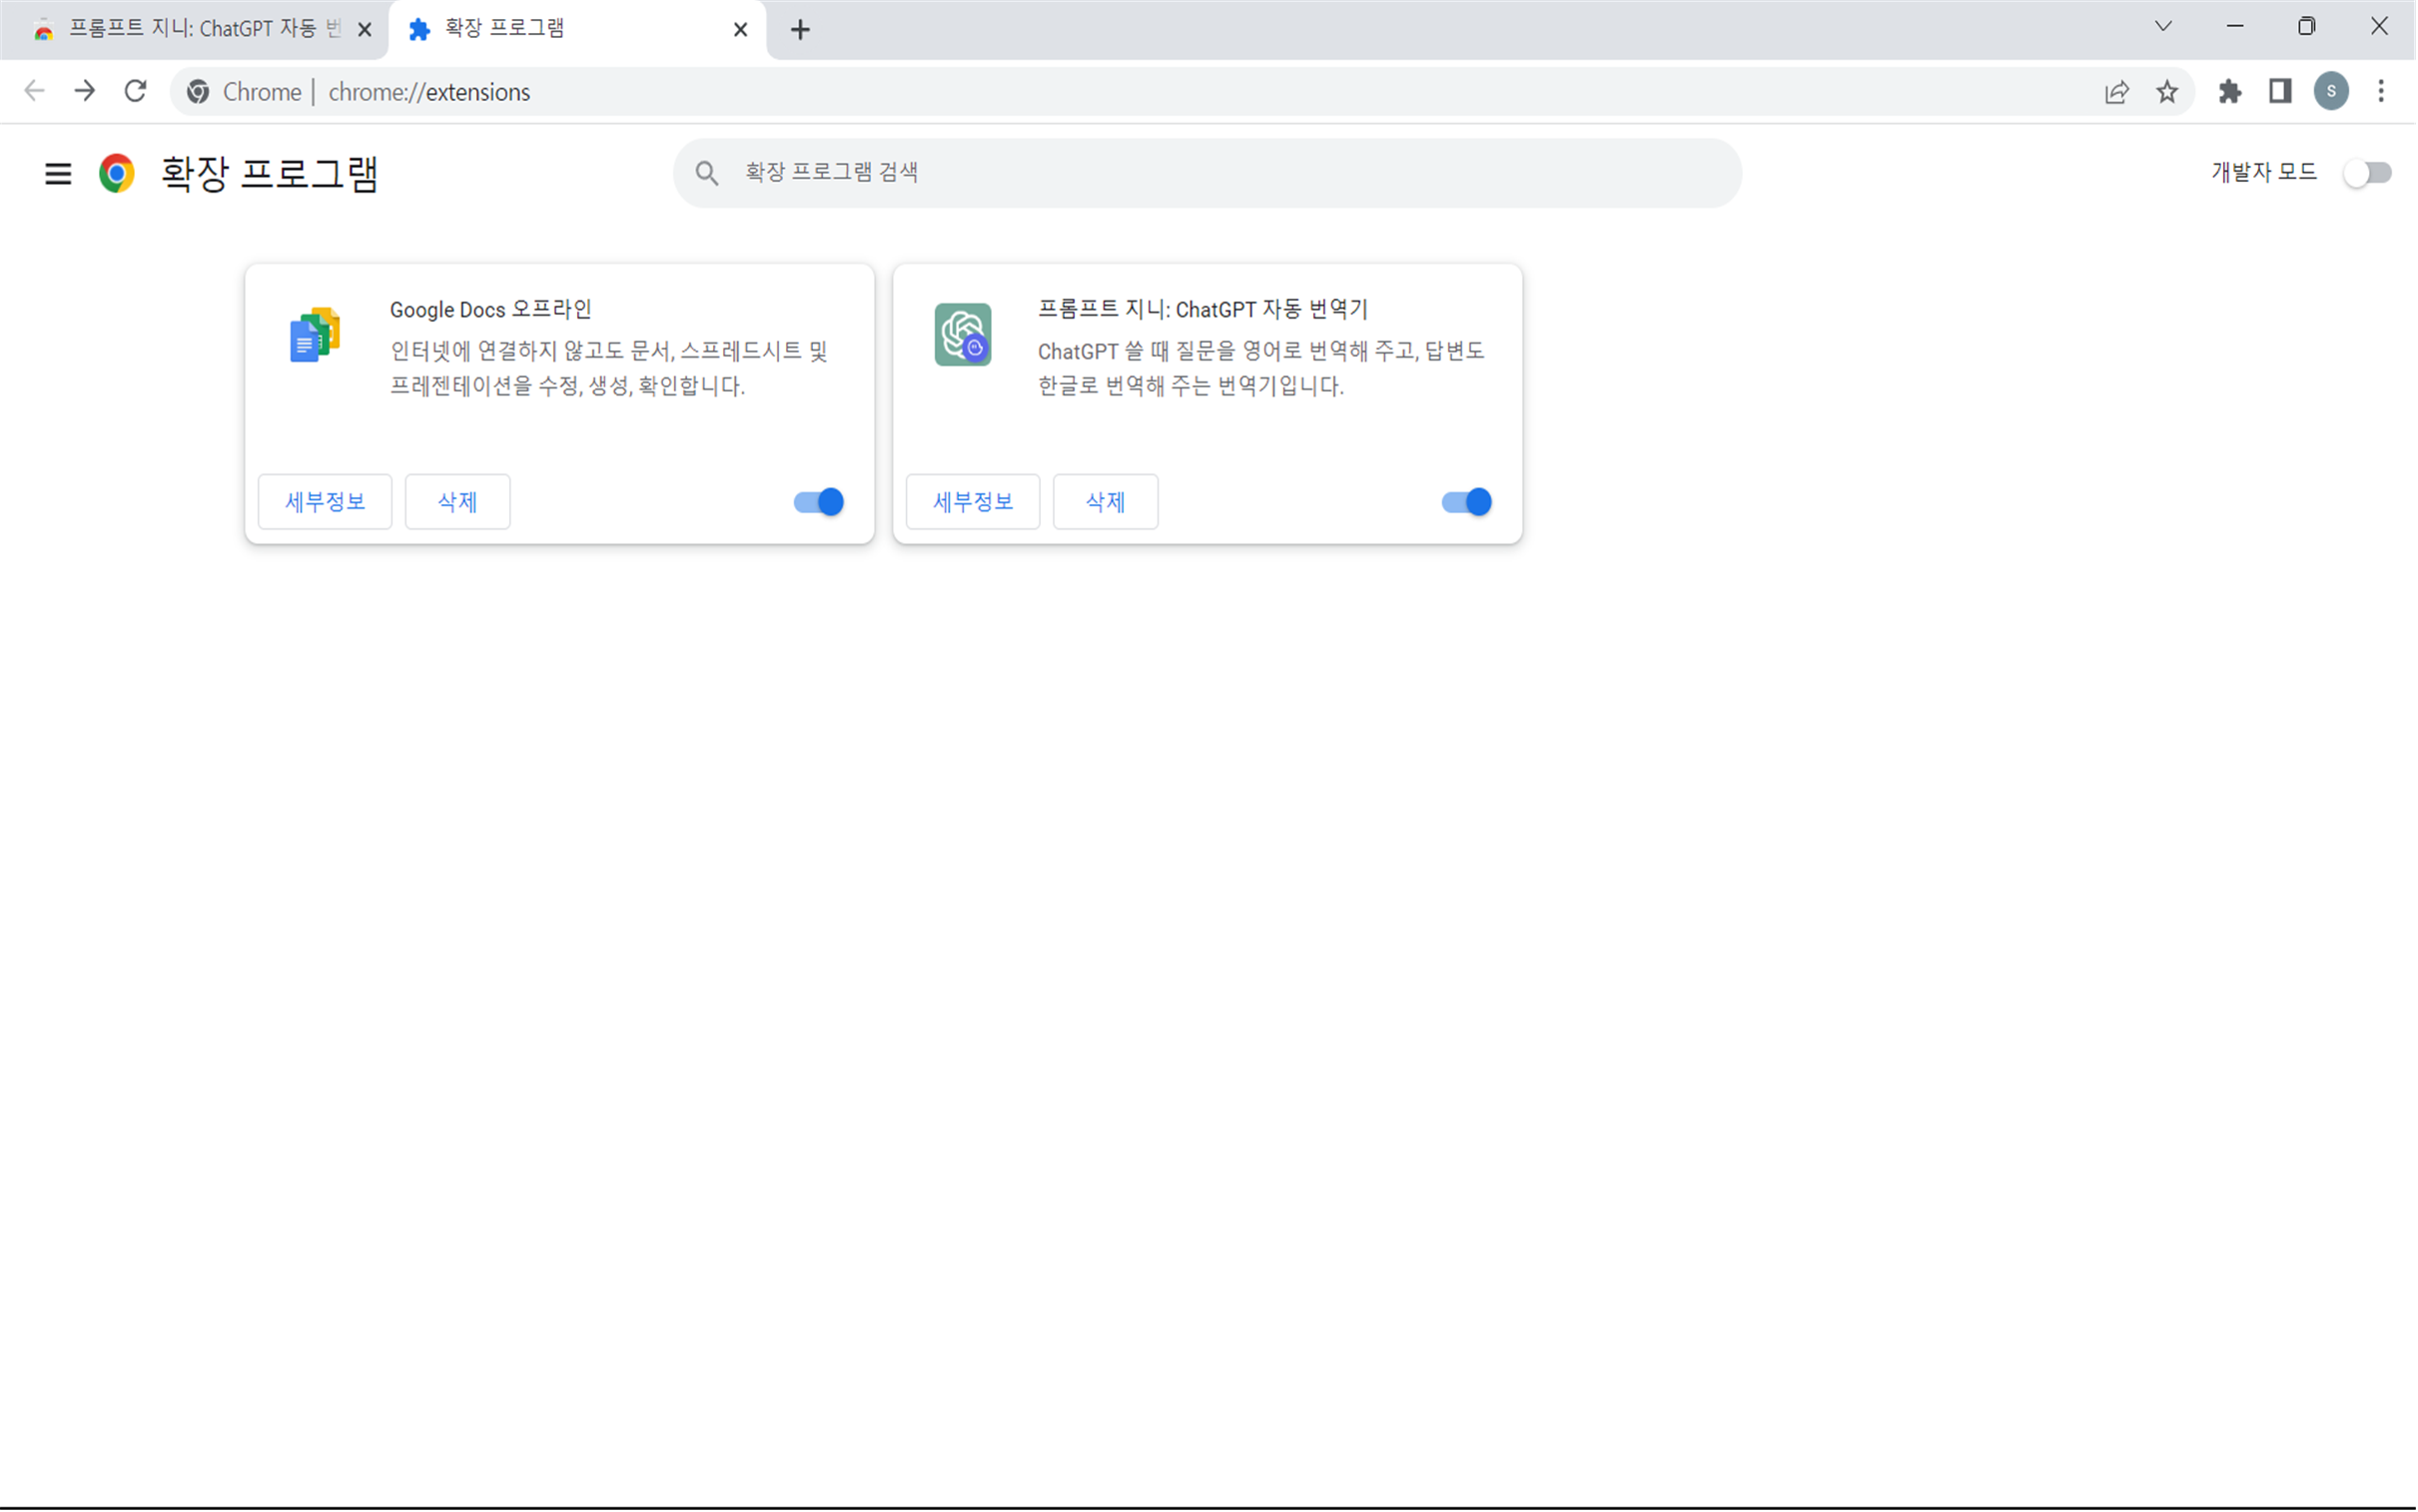
Task: Reload the page with the refresh icon
Action: (135, 91)
